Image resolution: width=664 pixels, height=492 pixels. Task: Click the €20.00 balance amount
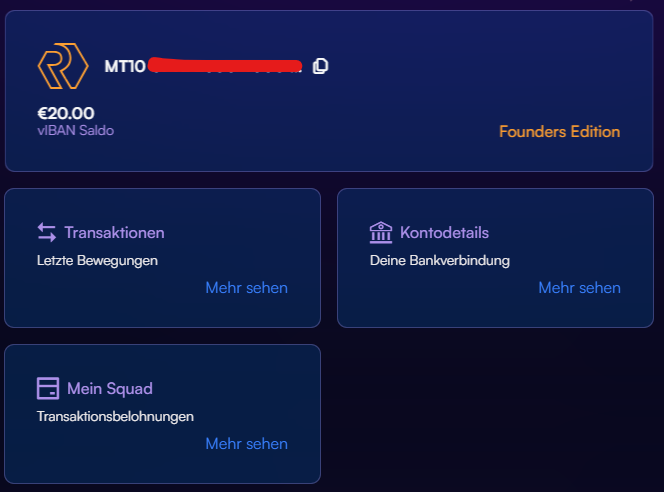point(66,113)
